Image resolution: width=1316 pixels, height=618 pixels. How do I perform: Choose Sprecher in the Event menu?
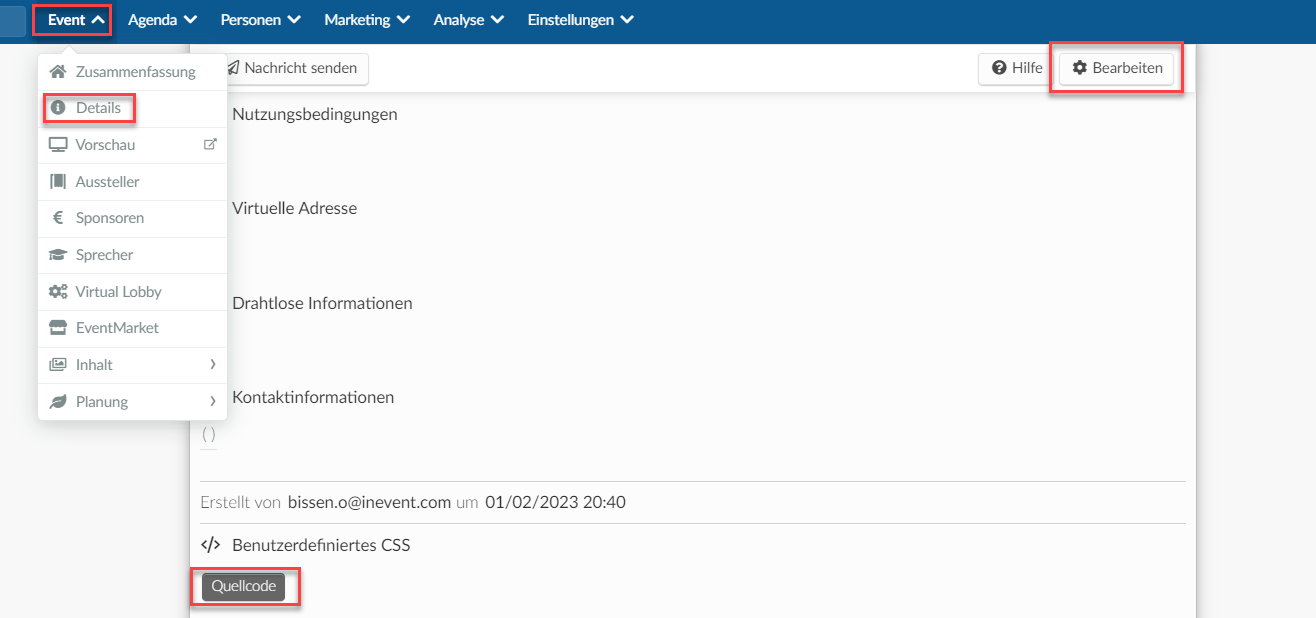[132, 255]
